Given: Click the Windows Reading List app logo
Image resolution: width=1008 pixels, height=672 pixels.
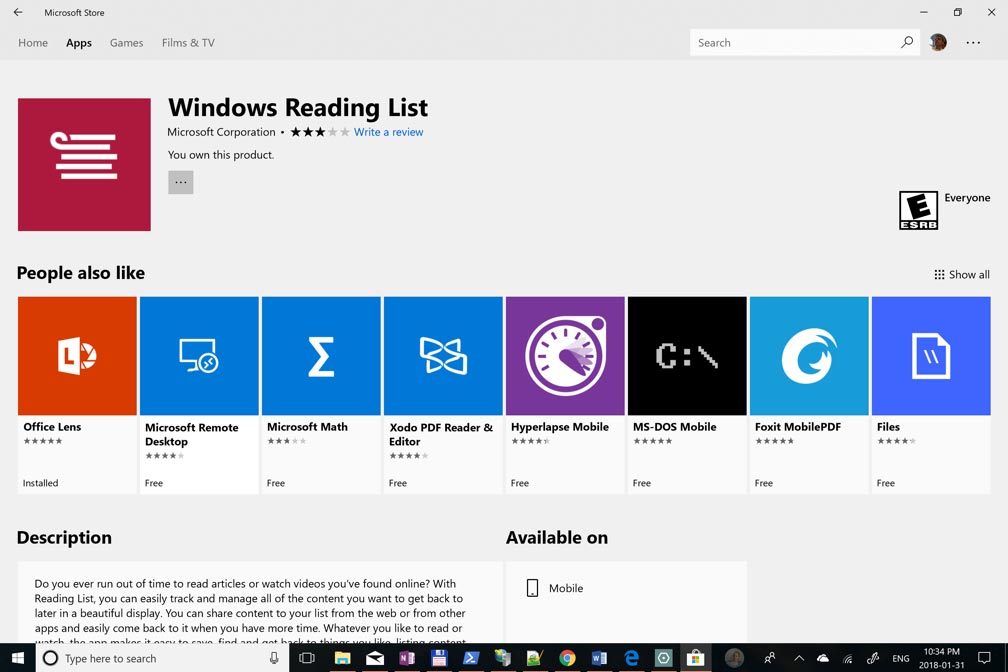Looking at the screenshot, I should click(84, 165).
